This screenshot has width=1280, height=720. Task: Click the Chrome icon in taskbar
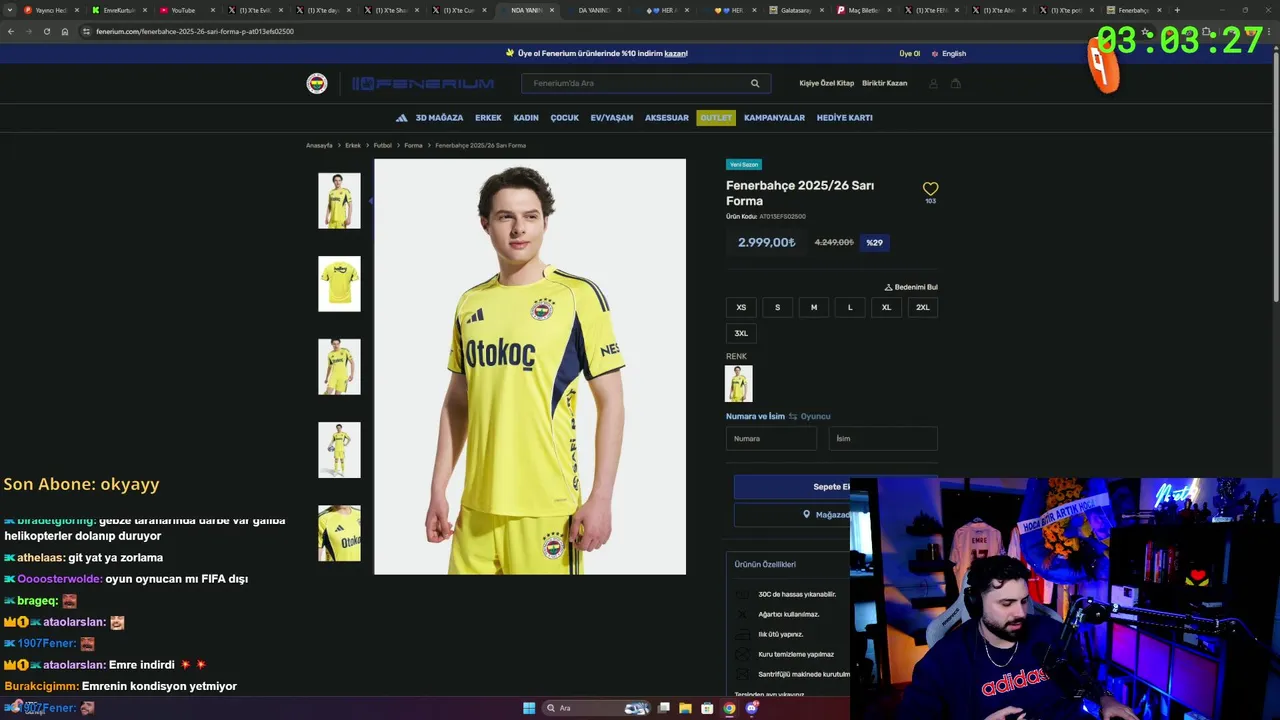click(x=729, y=708)
